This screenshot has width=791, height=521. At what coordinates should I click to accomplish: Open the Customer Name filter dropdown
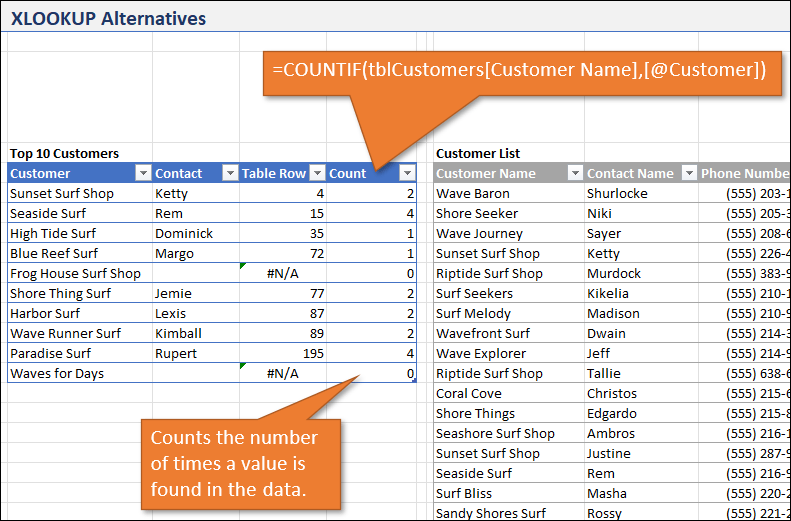(x=573, y=173)
